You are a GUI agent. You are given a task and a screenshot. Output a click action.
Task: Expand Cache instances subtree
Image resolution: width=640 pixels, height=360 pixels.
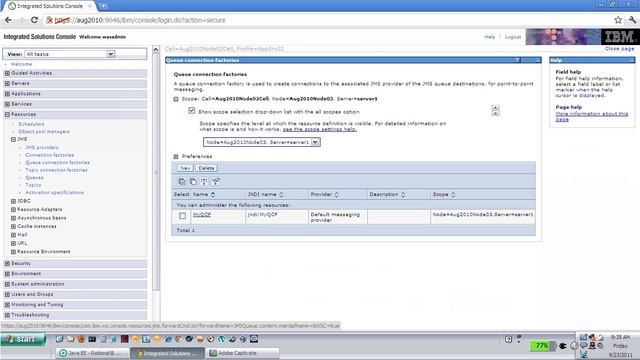13,227
